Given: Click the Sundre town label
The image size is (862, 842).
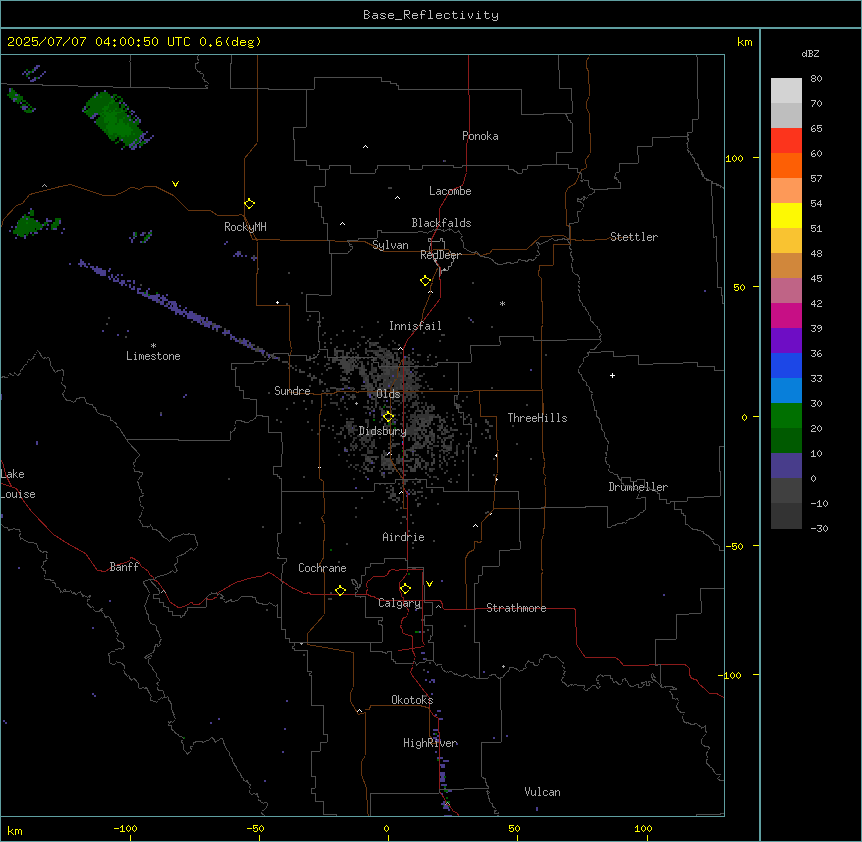Looking at the screenshot, I should point(292,391).
